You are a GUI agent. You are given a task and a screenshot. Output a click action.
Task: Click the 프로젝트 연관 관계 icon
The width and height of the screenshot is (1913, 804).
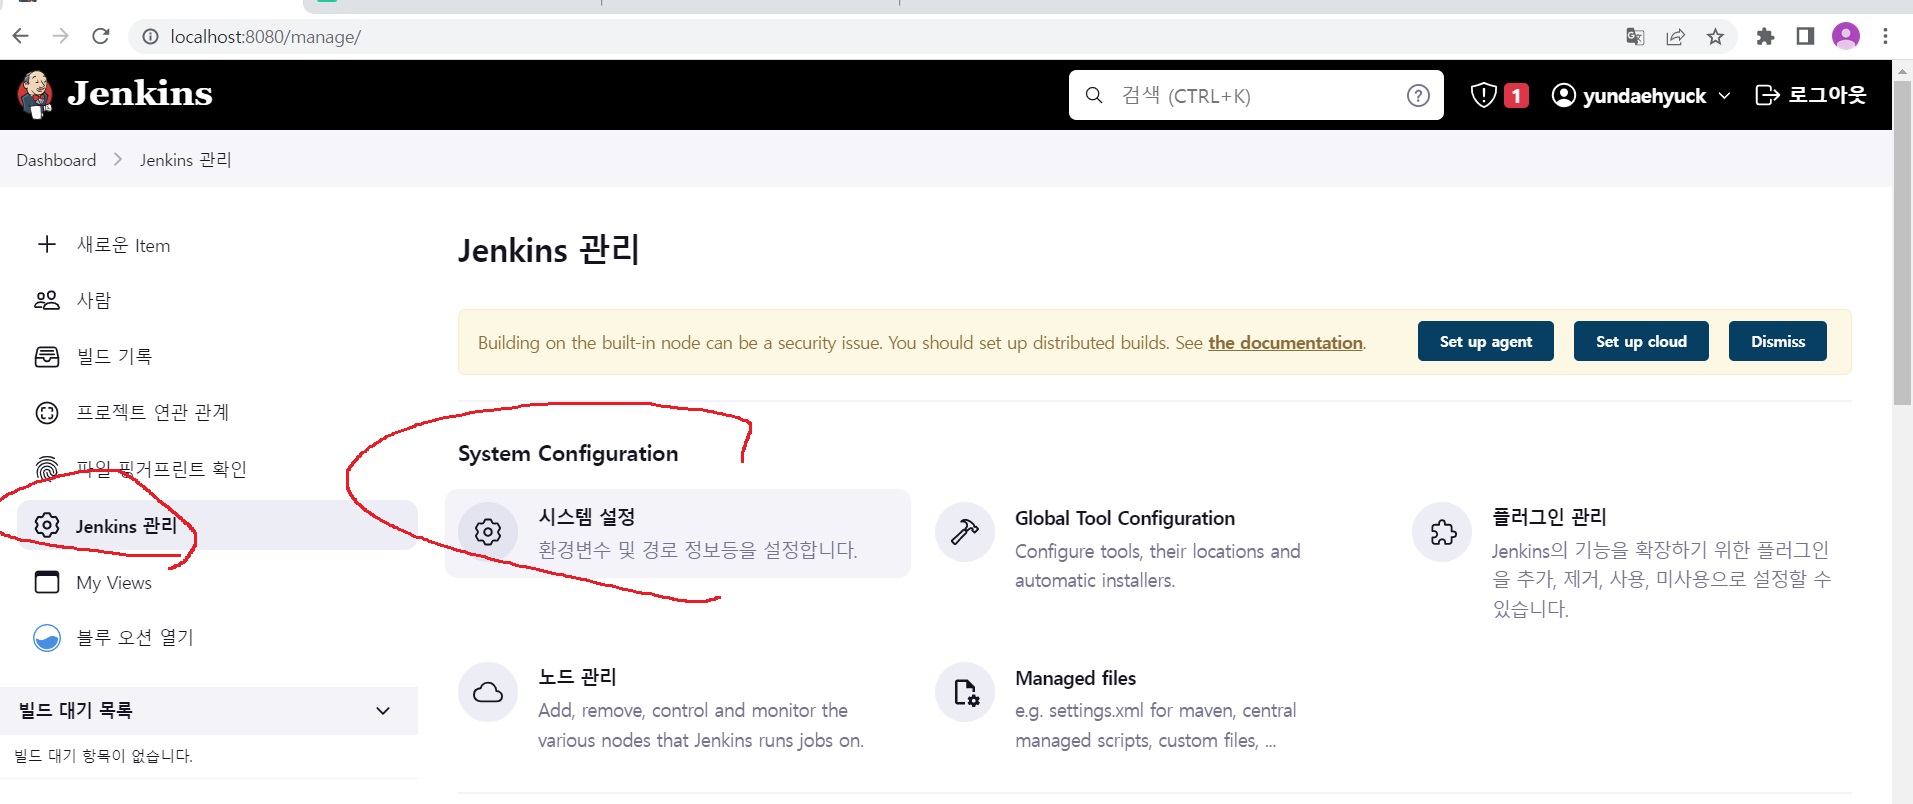(x=47, y=413)
